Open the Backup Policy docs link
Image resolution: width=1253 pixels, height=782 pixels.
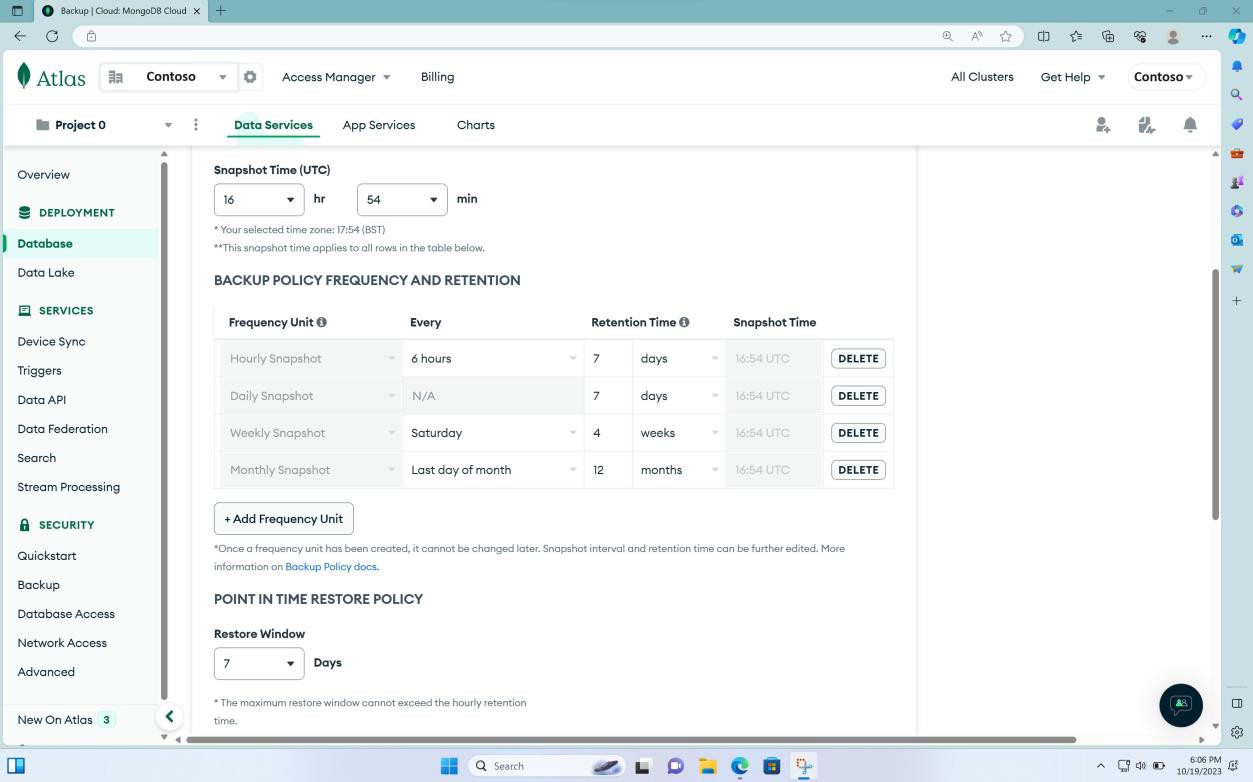click(x=330, y=566)
